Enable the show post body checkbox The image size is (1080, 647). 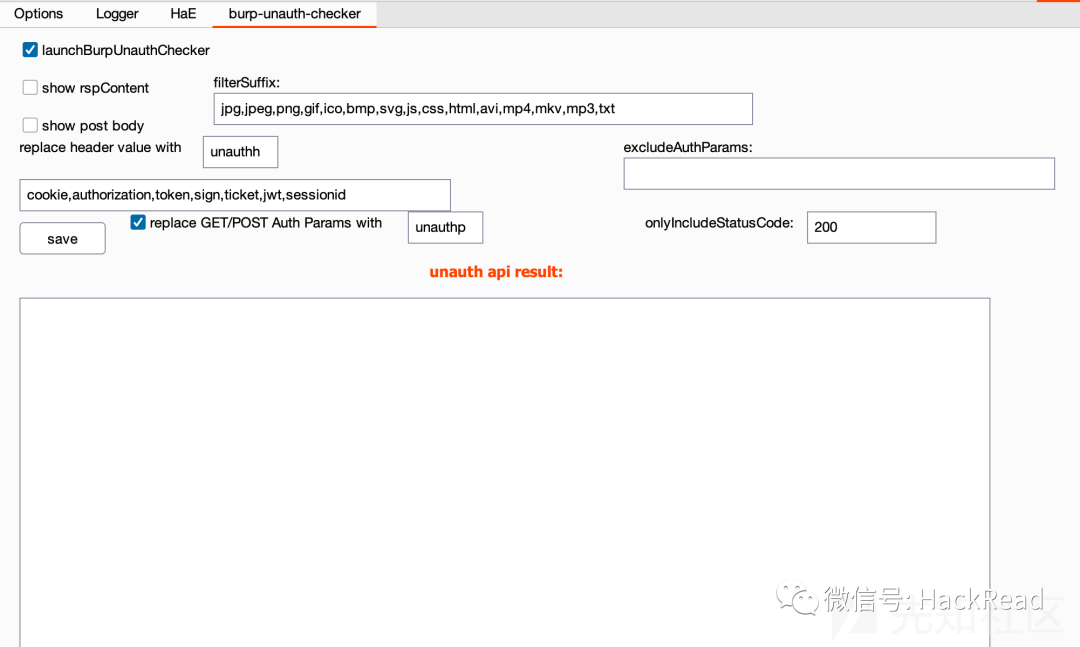30,125
